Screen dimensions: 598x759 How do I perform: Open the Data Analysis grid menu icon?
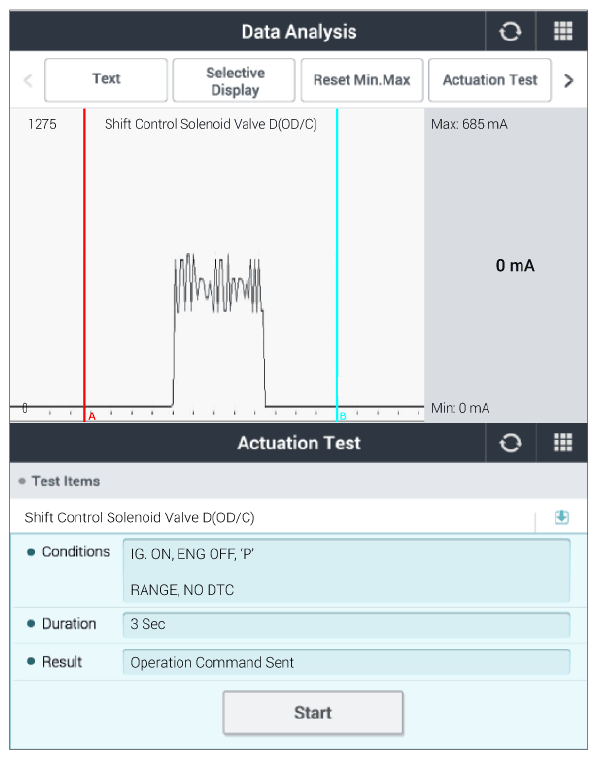click(563, 31)
